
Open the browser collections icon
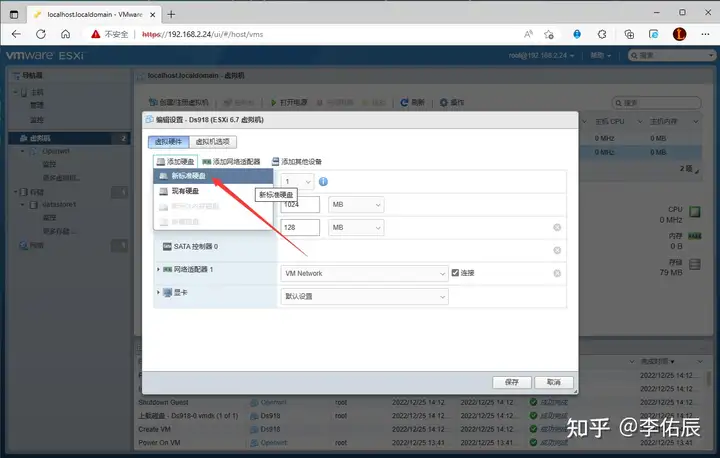tap(629, 34)
